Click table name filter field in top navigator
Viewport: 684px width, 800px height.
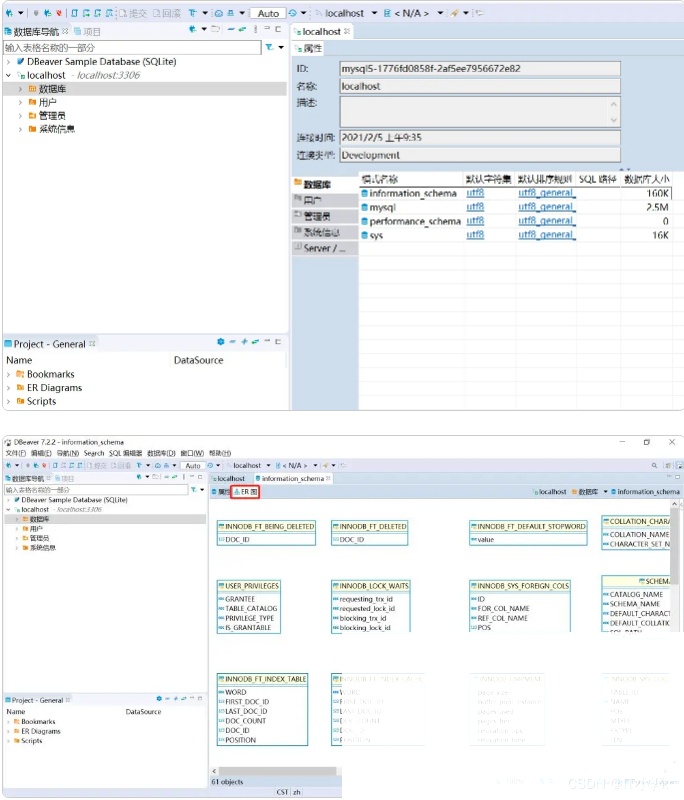click(x=132, y=47)
